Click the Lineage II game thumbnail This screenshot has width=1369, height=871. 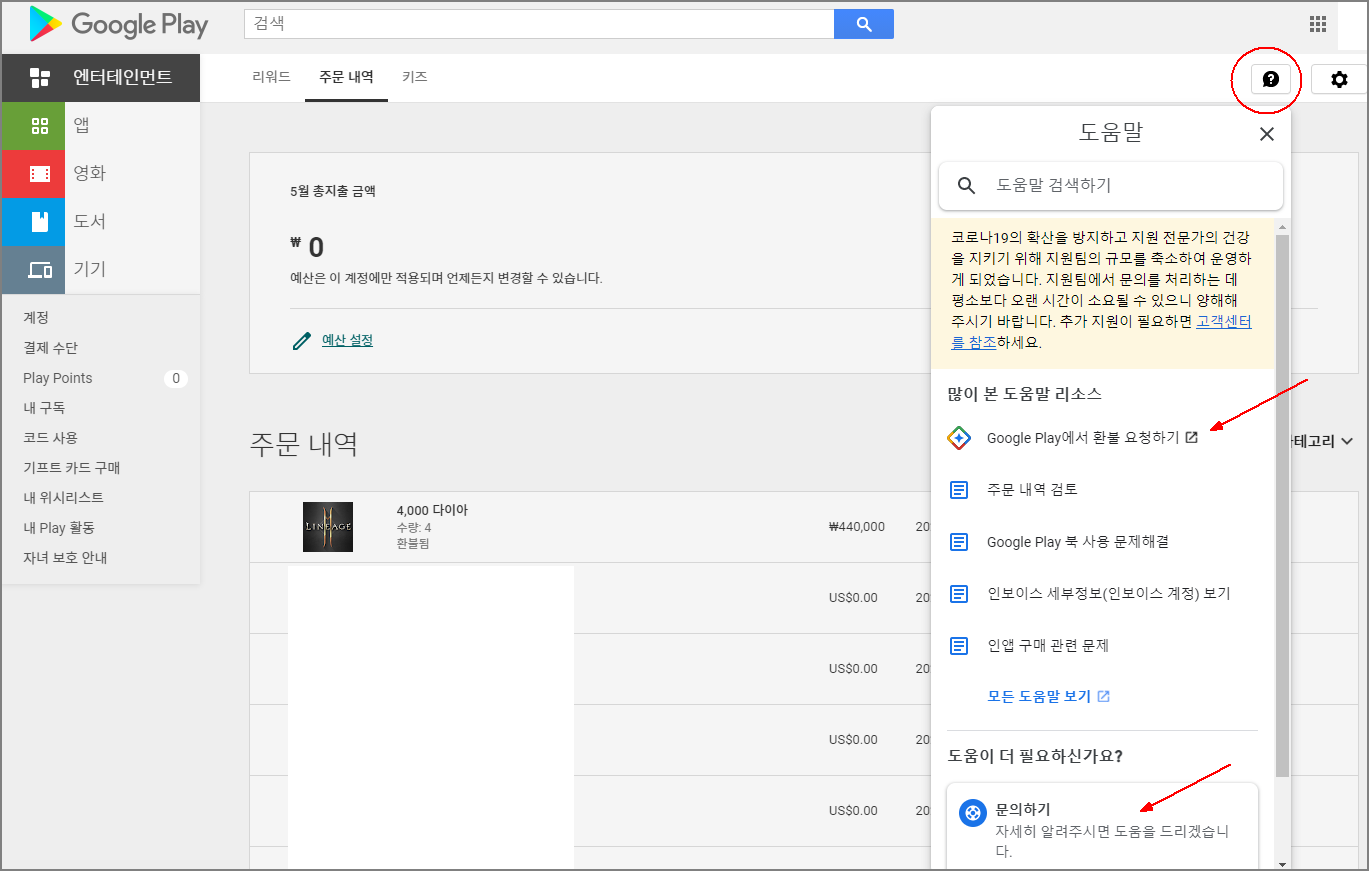pyautogui.click(x=328, y=527)
